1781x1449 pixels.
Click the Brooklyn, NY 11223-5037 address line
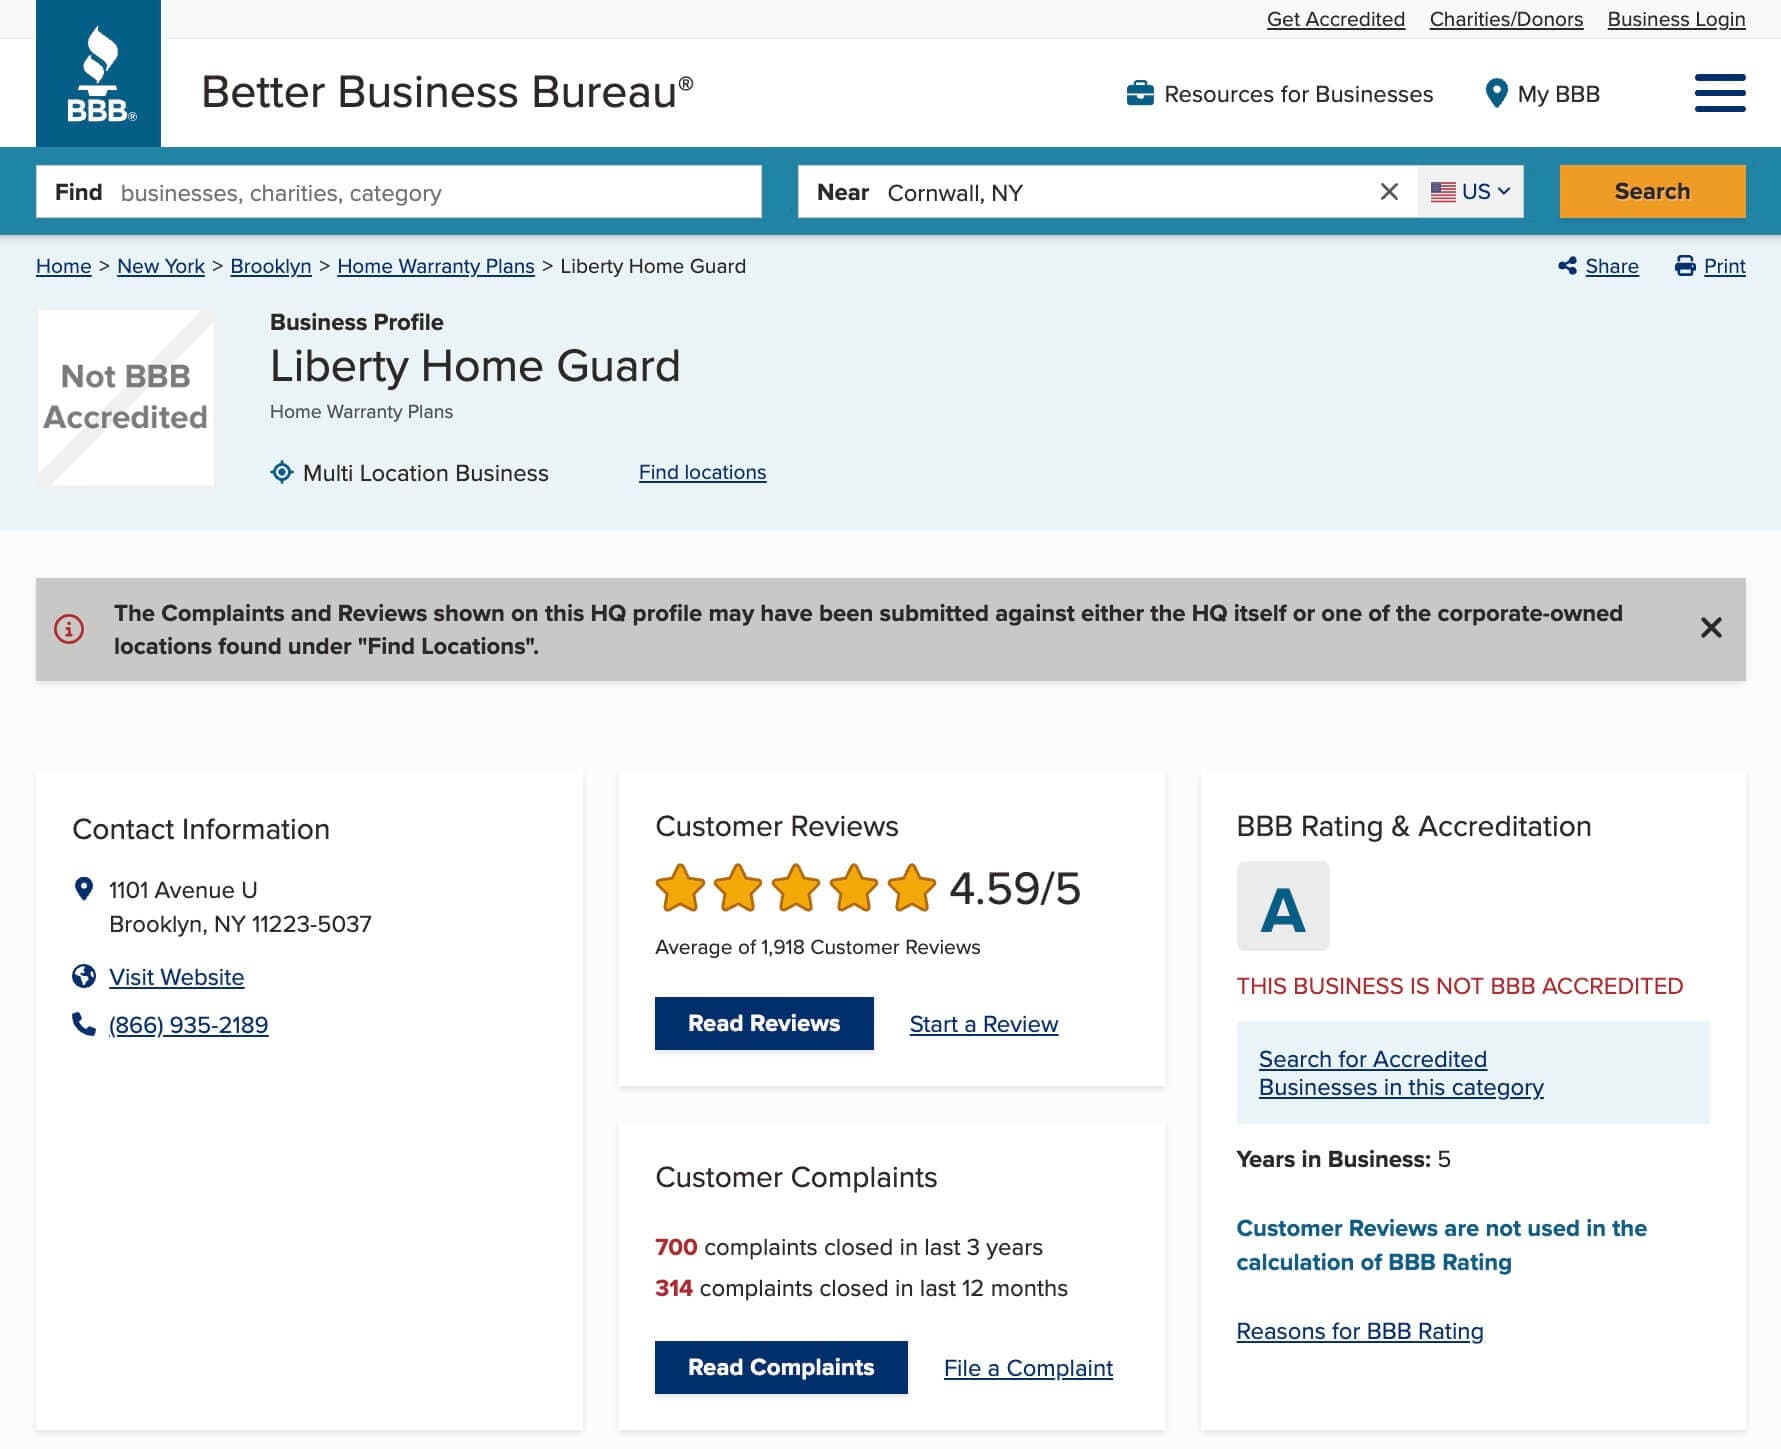click(x=240, y=924)
